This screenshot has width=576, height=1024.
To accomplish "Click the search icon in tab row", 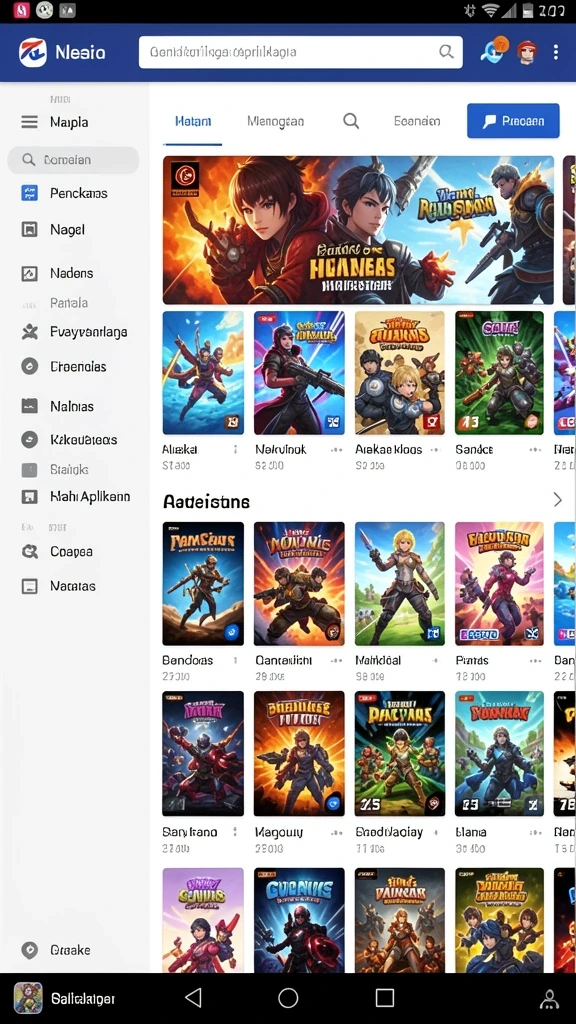I will (x=351, y=121).
